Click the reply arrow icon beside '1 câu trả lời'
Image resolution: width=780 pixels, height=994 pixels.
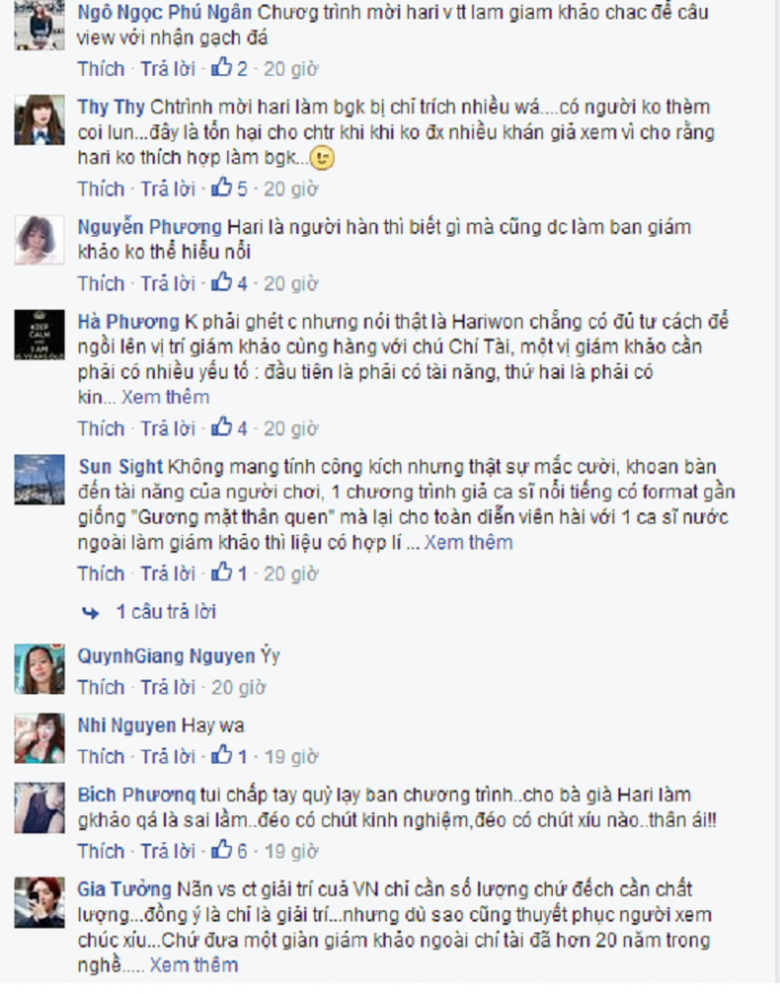(91, 612)
